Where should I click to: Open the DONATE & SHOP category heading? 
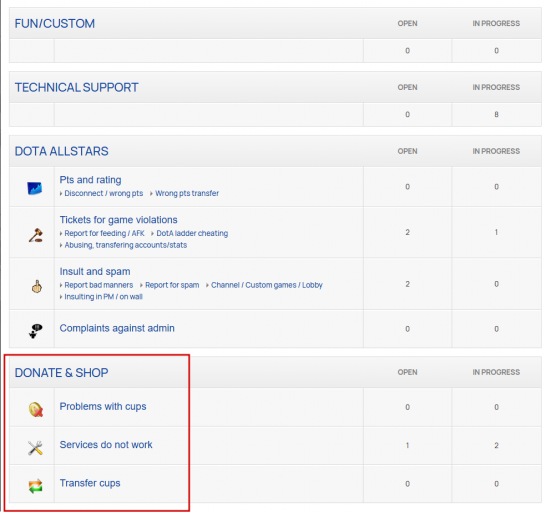tap(62, 373)
